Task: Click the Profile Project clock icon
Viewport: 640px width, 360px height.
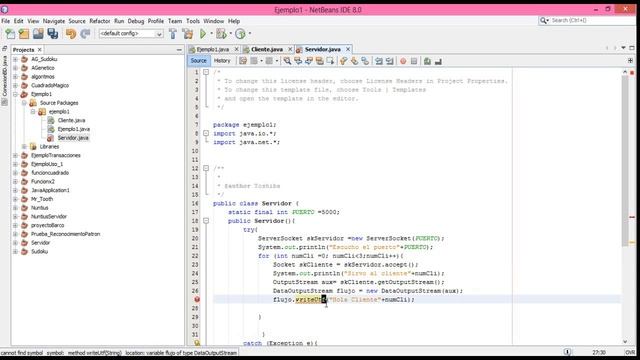Action: coord(240,34)
